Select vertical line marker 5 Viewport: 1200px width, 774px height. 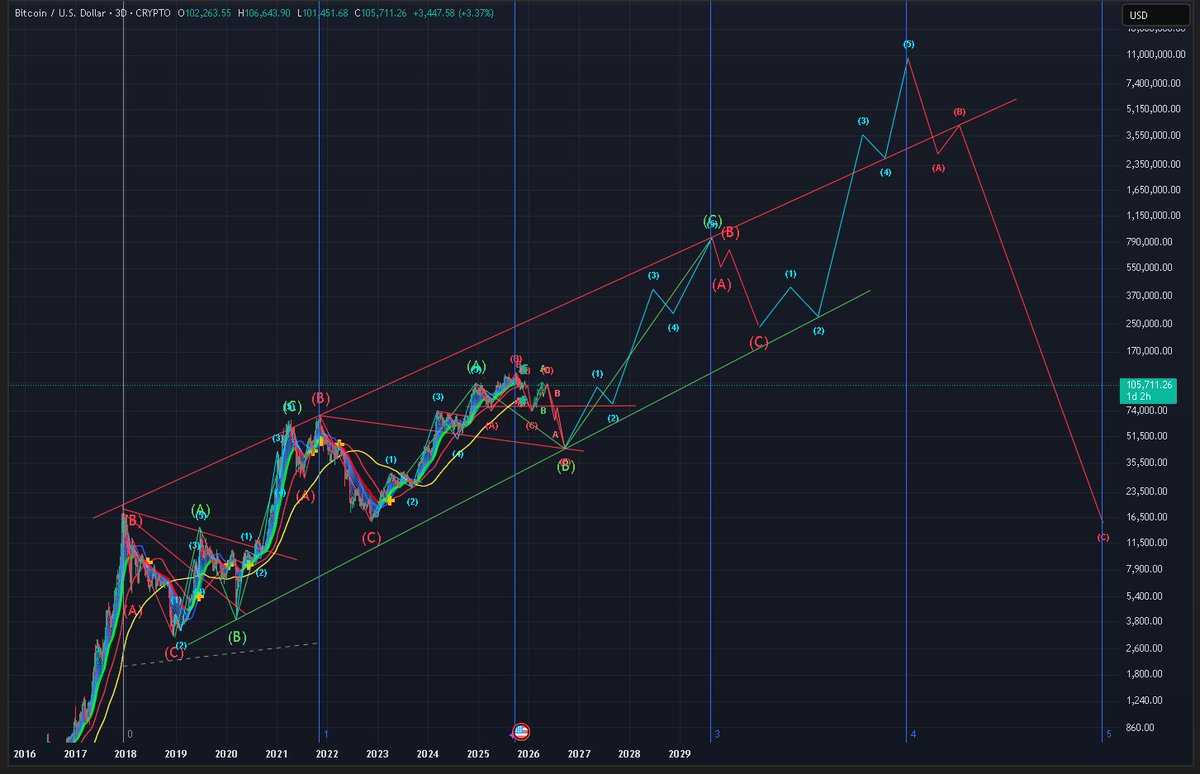point(1108,734)
